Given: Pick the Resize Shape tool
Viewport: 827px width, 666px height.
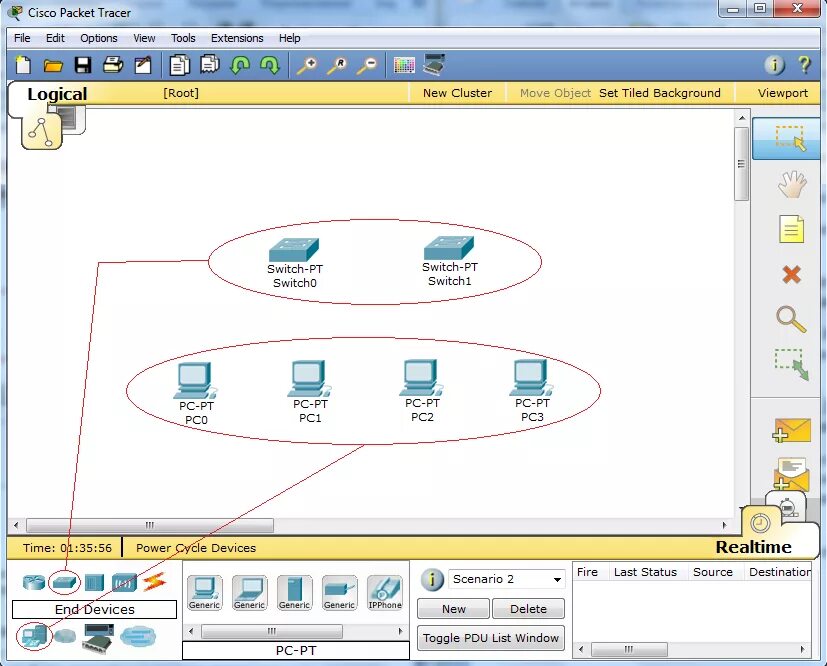Looking at the screenshot, I should click(792, 364).
